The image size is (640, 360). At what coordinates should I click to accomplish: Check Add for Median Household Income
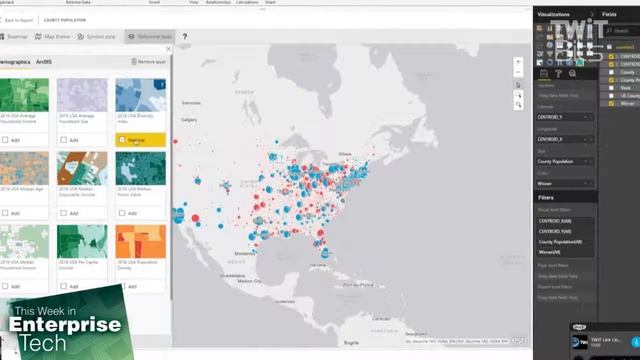tap(5, 286)
